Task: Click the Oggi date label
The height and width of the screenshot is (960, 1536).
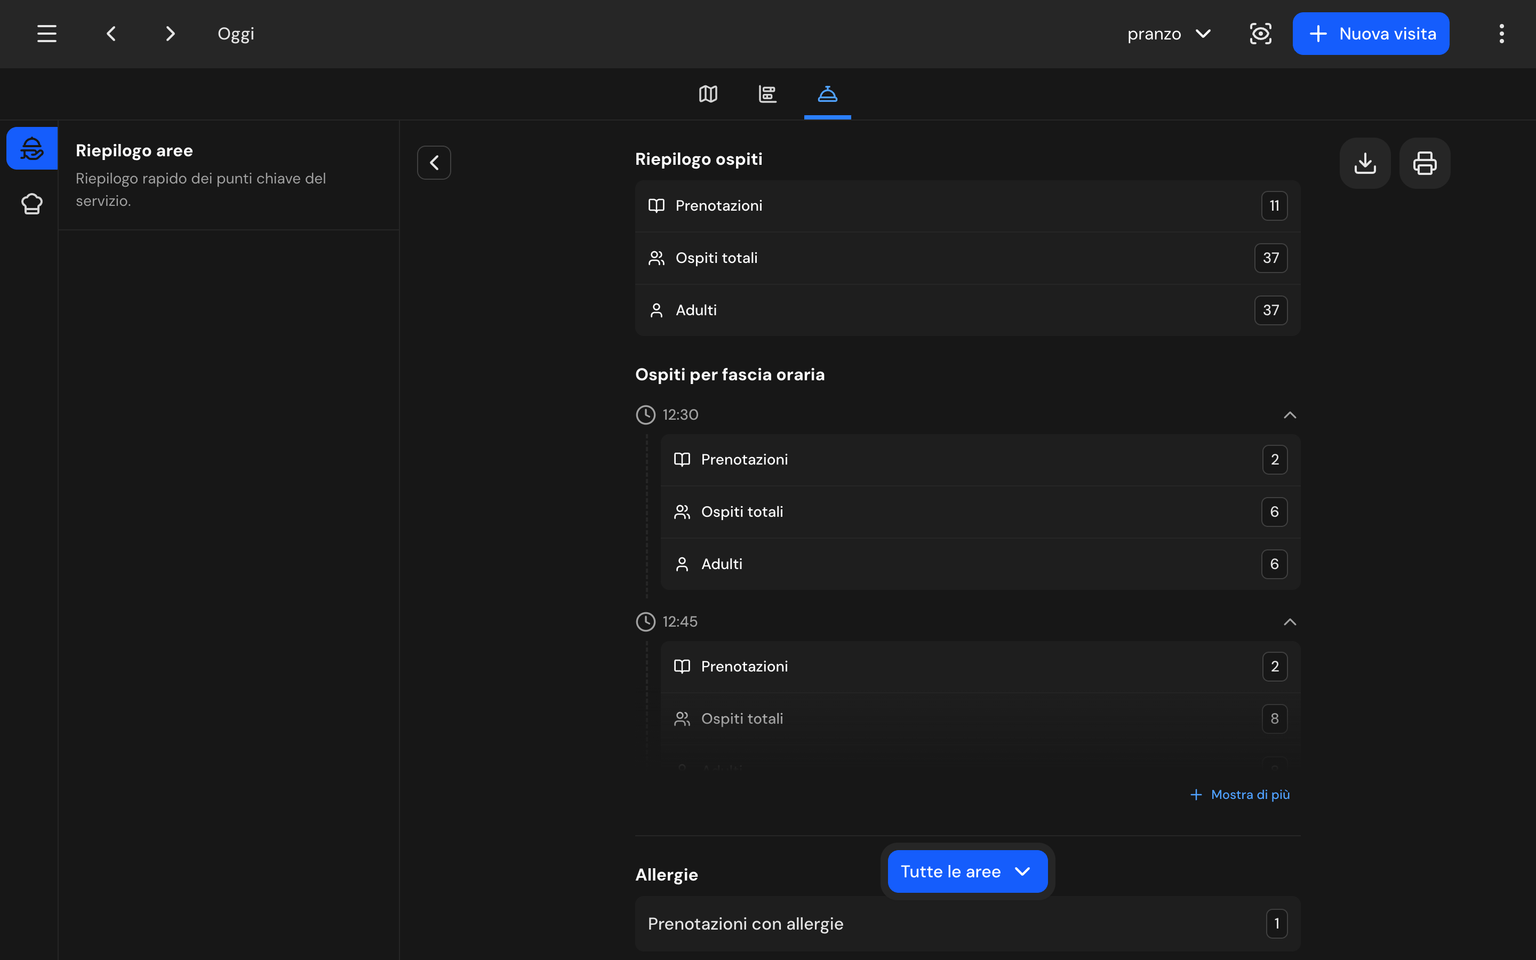Action: click(236, 34)
